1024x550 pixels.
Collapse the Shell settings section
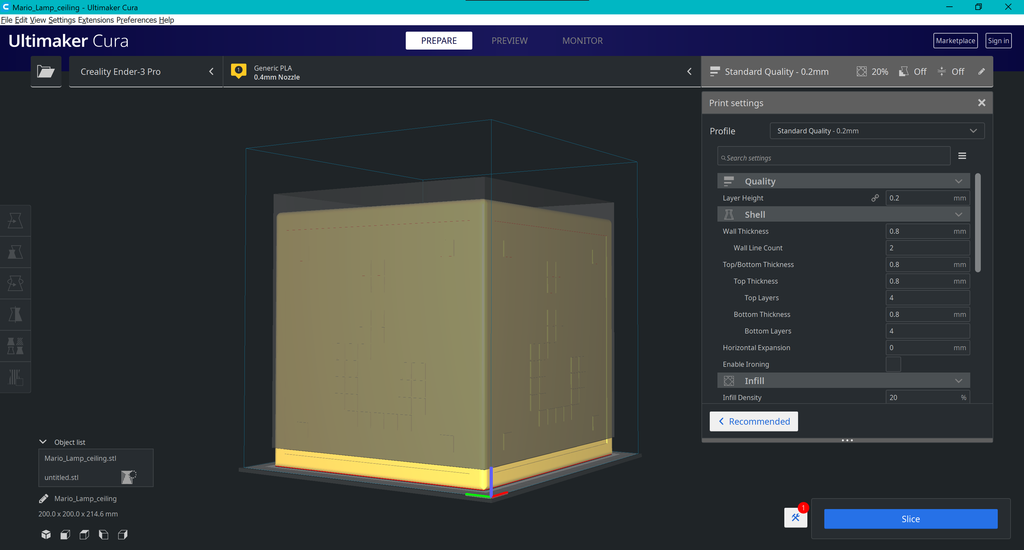[959, 215]
